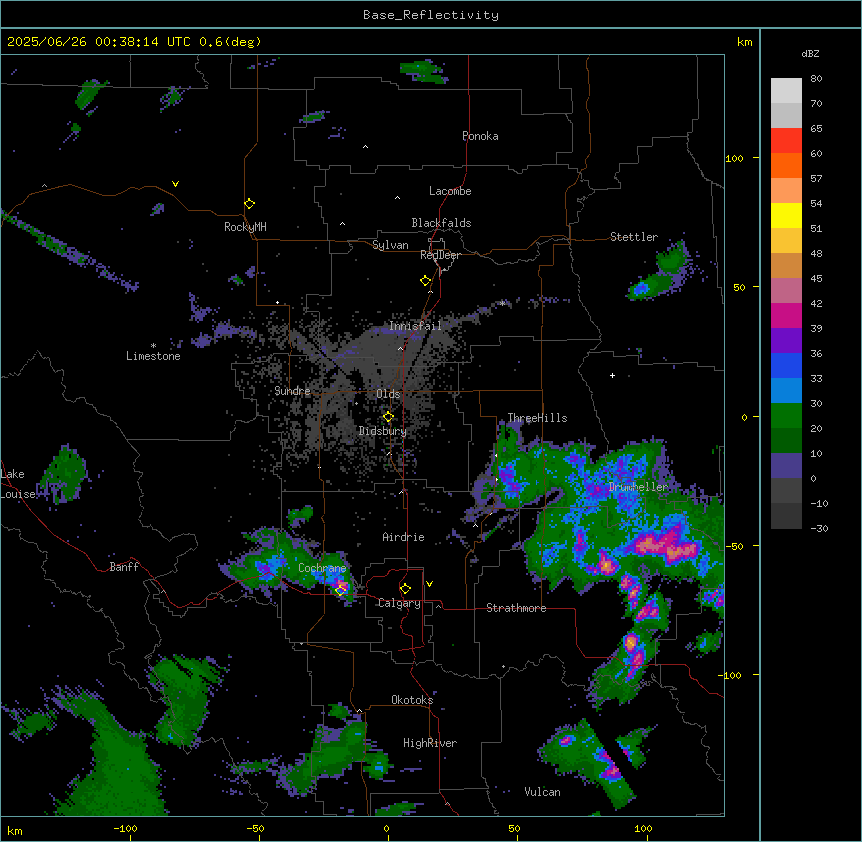Choose the royal blue 33–36 dBZ swatch
Viewport: 862px width, 842px height.
[x=786, y=365]
